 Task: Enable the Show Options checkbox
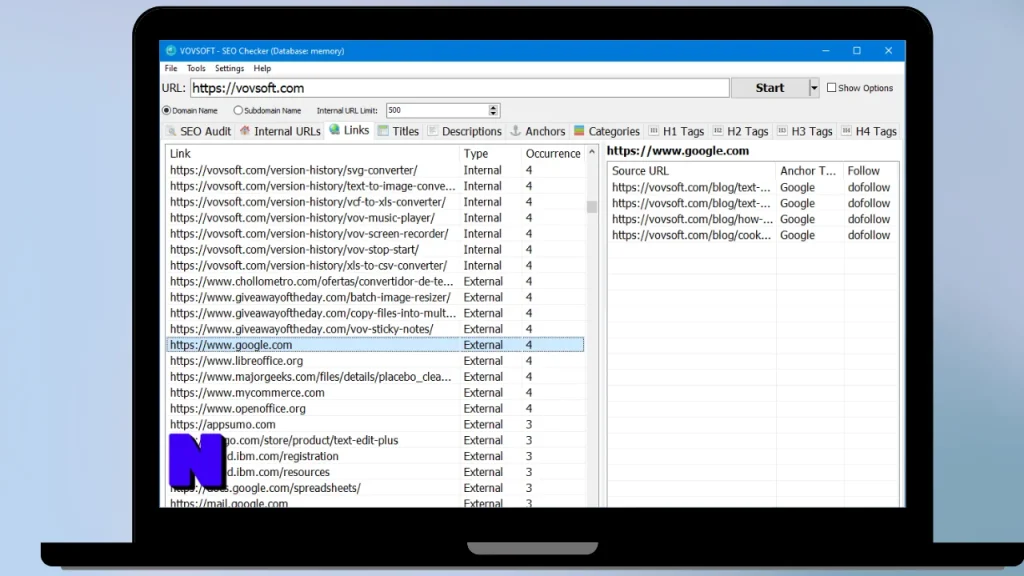(x=831, y=88)
